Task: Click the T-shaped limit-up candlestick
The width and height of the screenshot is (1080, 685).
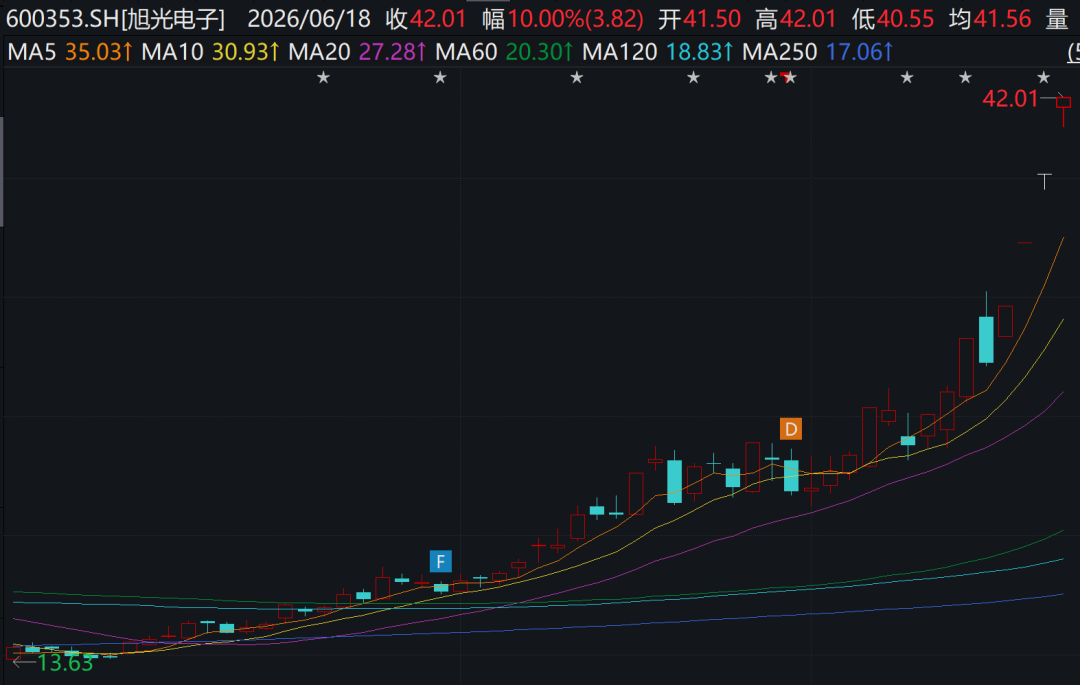Action: [1044, 181]
